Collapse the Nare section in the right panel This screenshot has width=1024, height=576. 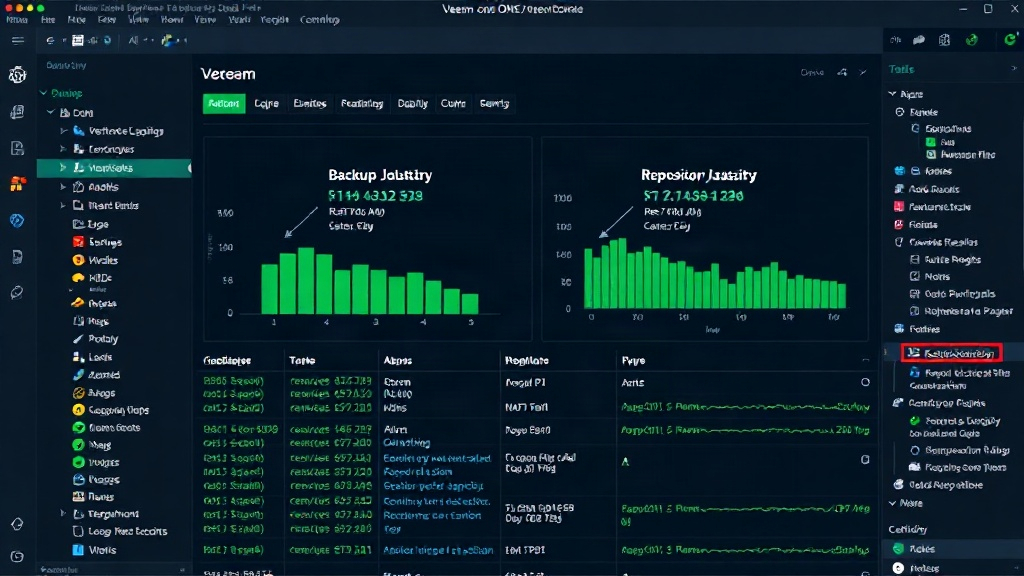tap(893, 503)
